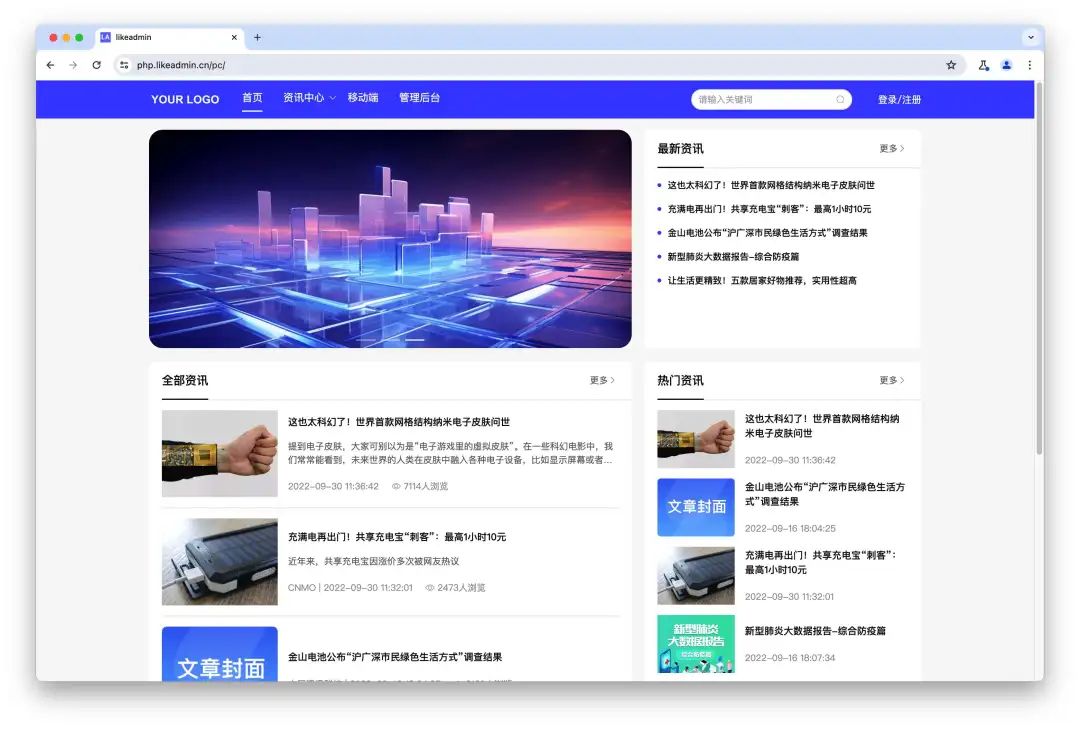This screenshot has height=729, width=1080.
Task: Click the power bank thumbnail in 热门资讯
Action: click(696, 575)
